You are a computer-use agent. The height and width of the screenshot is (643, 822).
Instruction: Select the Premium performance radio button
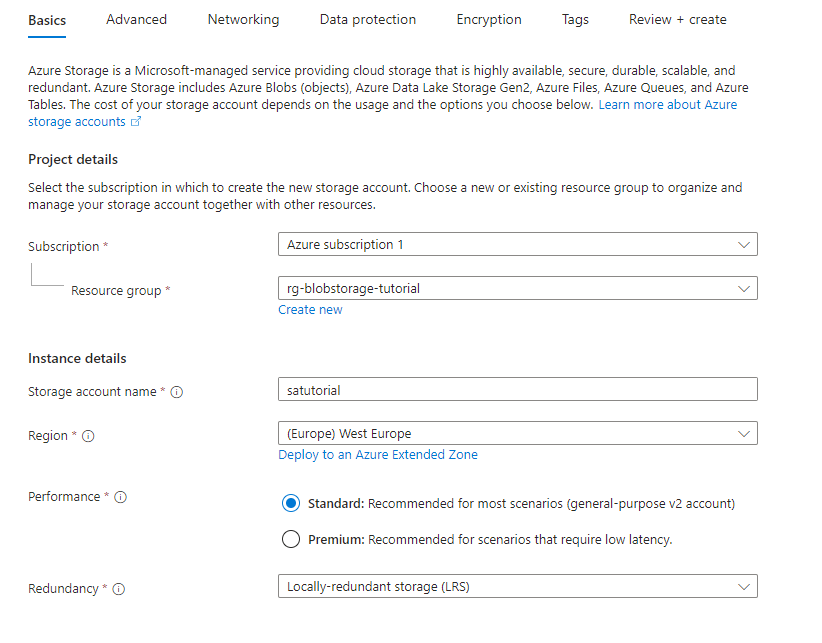pos(291,539)
